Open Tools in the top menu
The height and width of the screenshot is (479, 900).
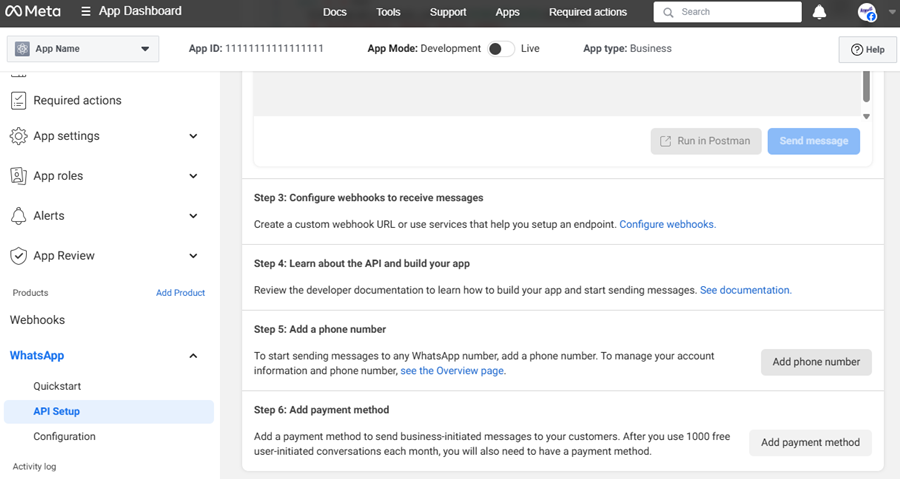(x=388, y=12)
